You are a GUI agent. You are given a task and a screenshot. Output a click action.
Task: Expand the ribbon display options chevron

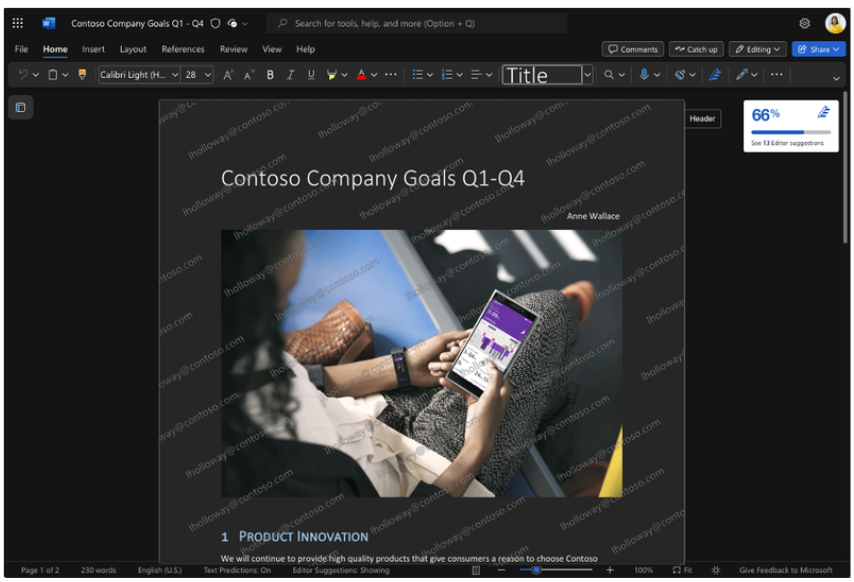(836, 78)
